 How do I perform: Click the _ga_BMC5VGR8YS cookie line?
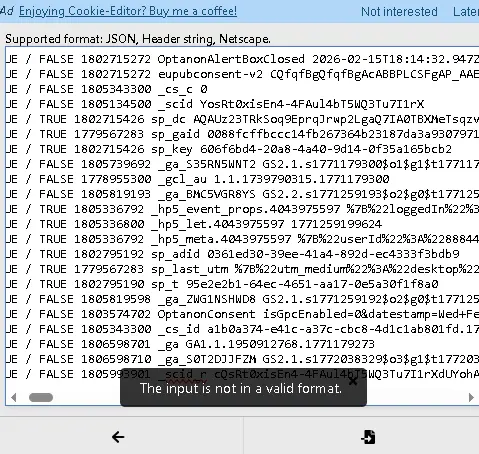click(242, 194)
